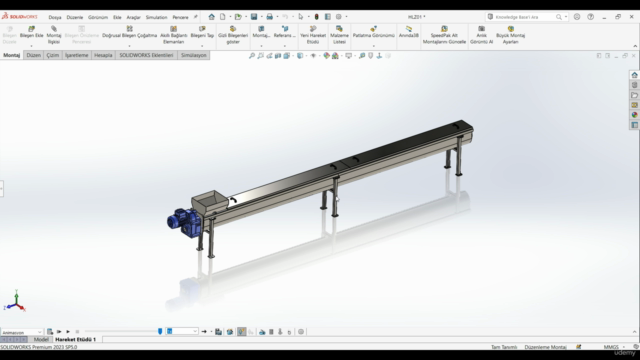This screenshot has height=360, width=640.
Task: Select the Hareket Etüdü 1 tab
Action: pyautogui.click(x=76, y=339)
